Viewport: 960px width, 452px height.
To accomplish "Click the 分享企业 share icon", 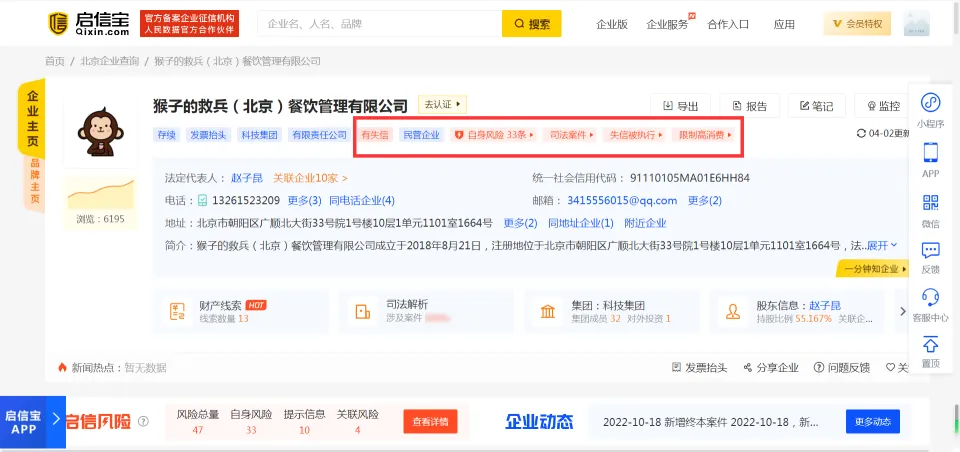I will coord(746,368).
